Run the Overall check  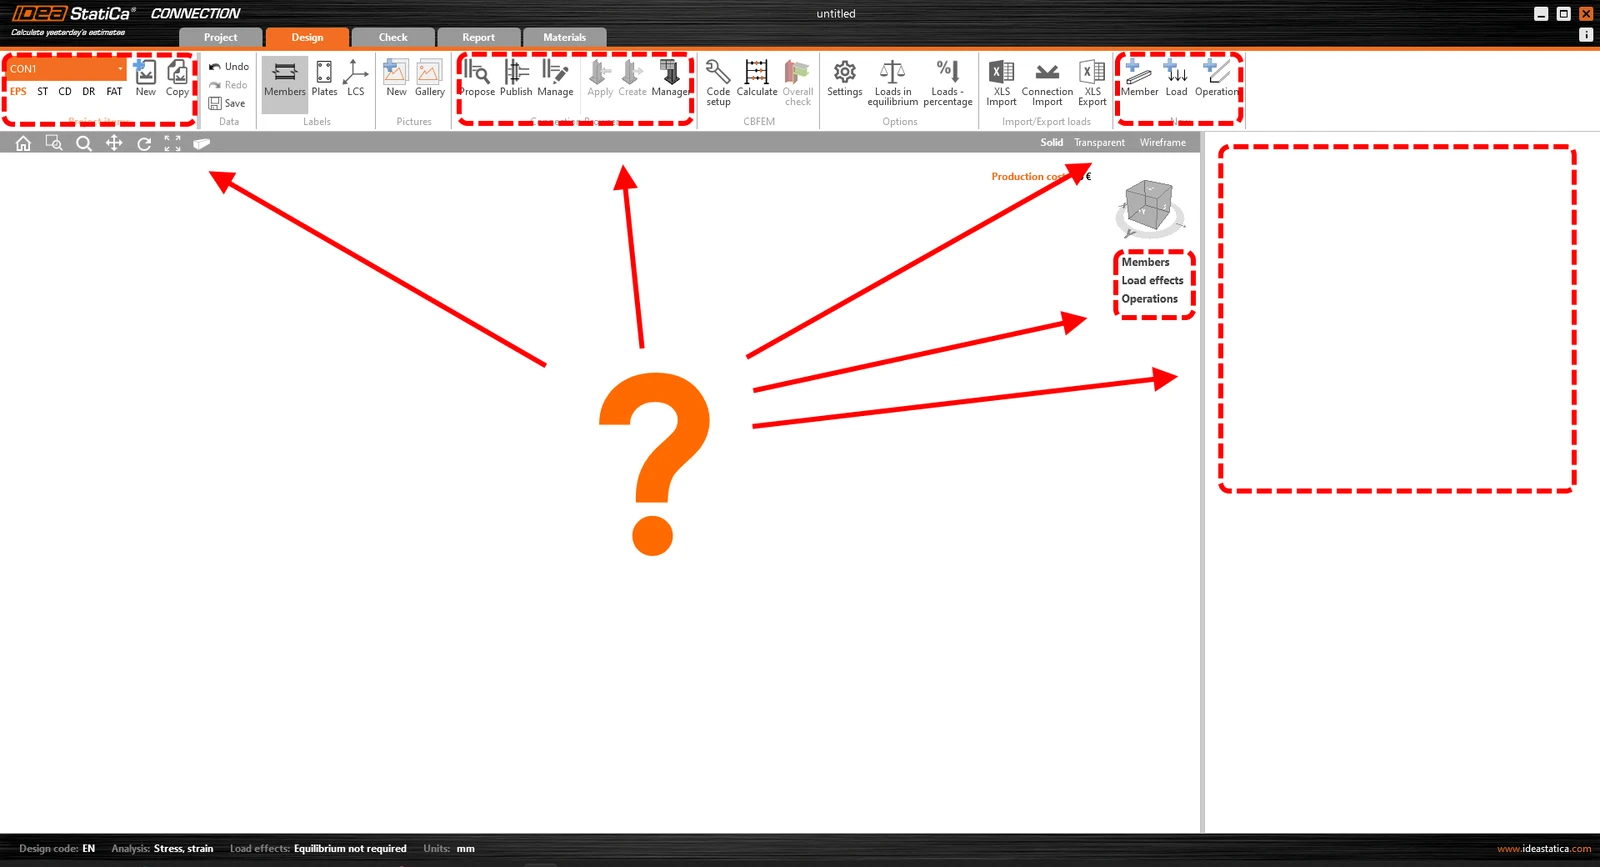798,82
